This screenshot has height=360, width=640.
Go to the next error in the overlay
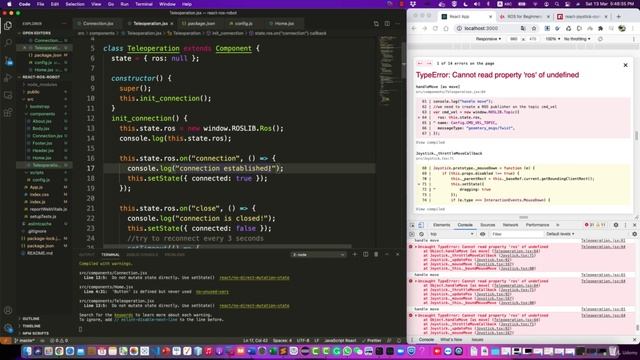(x=429, y=63)
